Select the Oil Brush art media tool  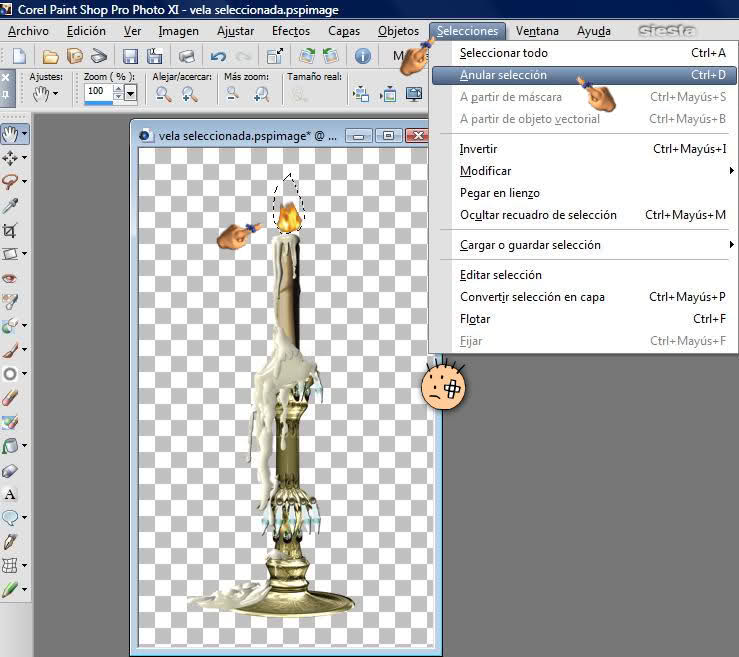[10, 589]
